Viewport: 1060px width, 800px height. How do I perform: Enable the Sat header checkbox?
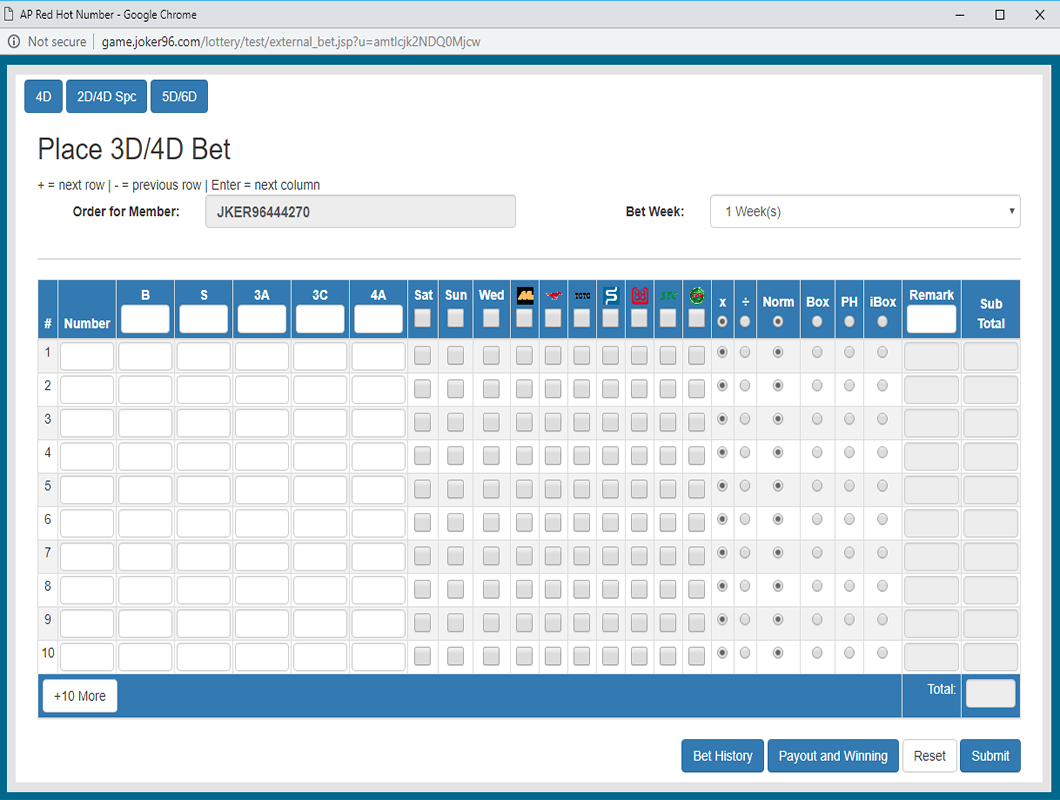click(x=423, y=318)
